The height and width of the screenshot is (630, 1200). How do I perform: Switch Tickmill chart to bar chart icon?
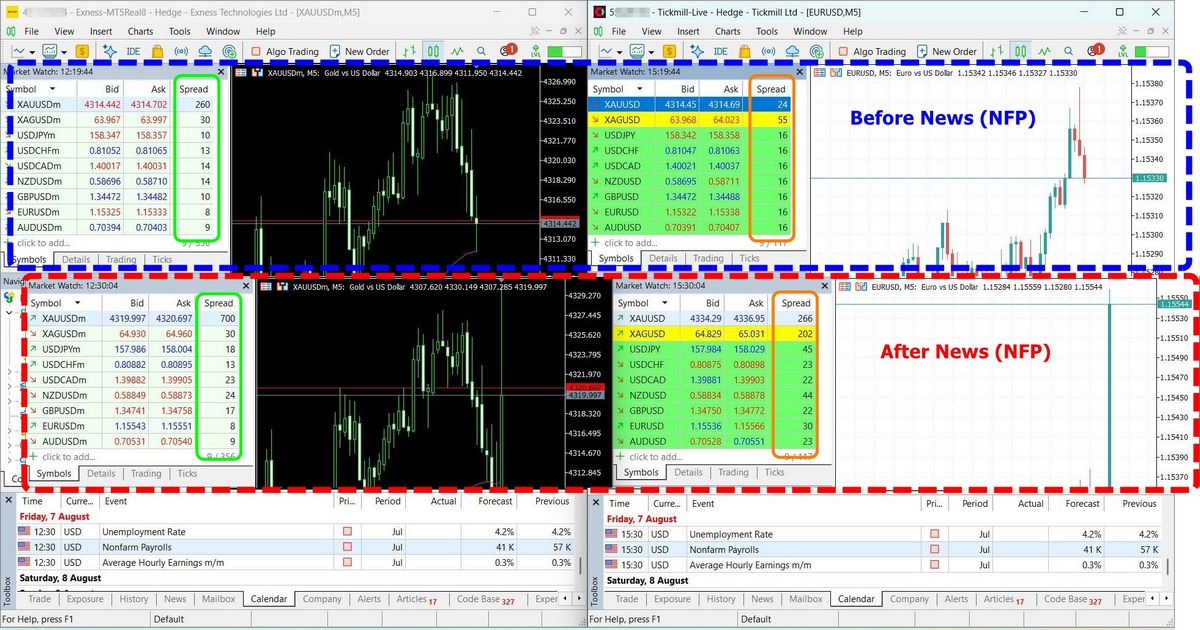pyautogui.click(x=996, y=51)
